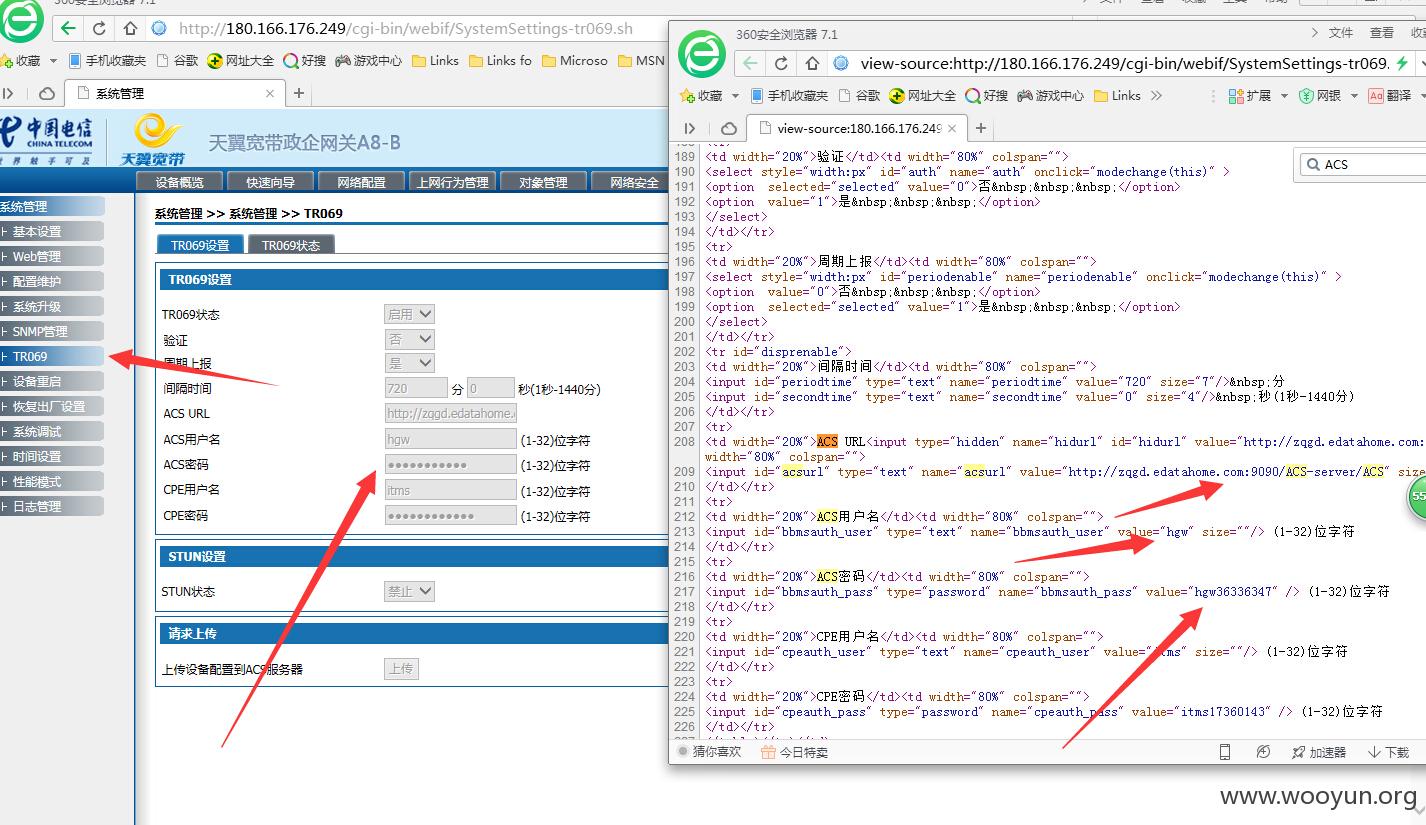Open 游戏中心 bookmark in front window
Screen dimensions: 1426x825
tap(1050, 96)
